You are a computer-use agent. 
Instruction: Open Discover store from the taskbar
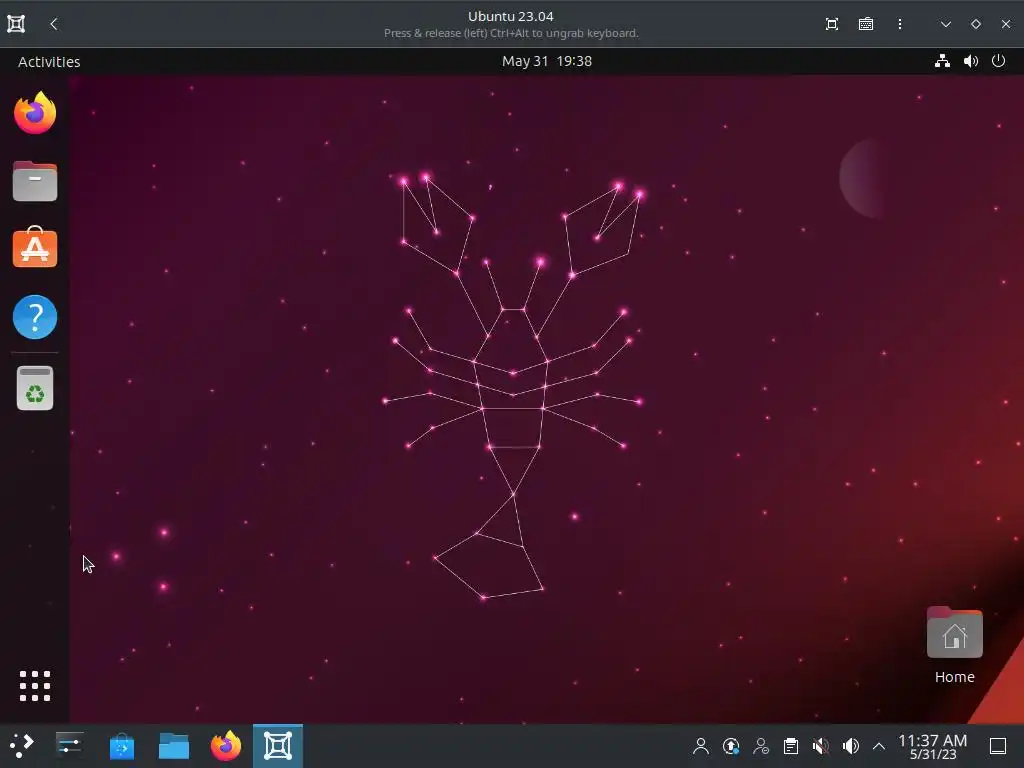pos(121,746)
